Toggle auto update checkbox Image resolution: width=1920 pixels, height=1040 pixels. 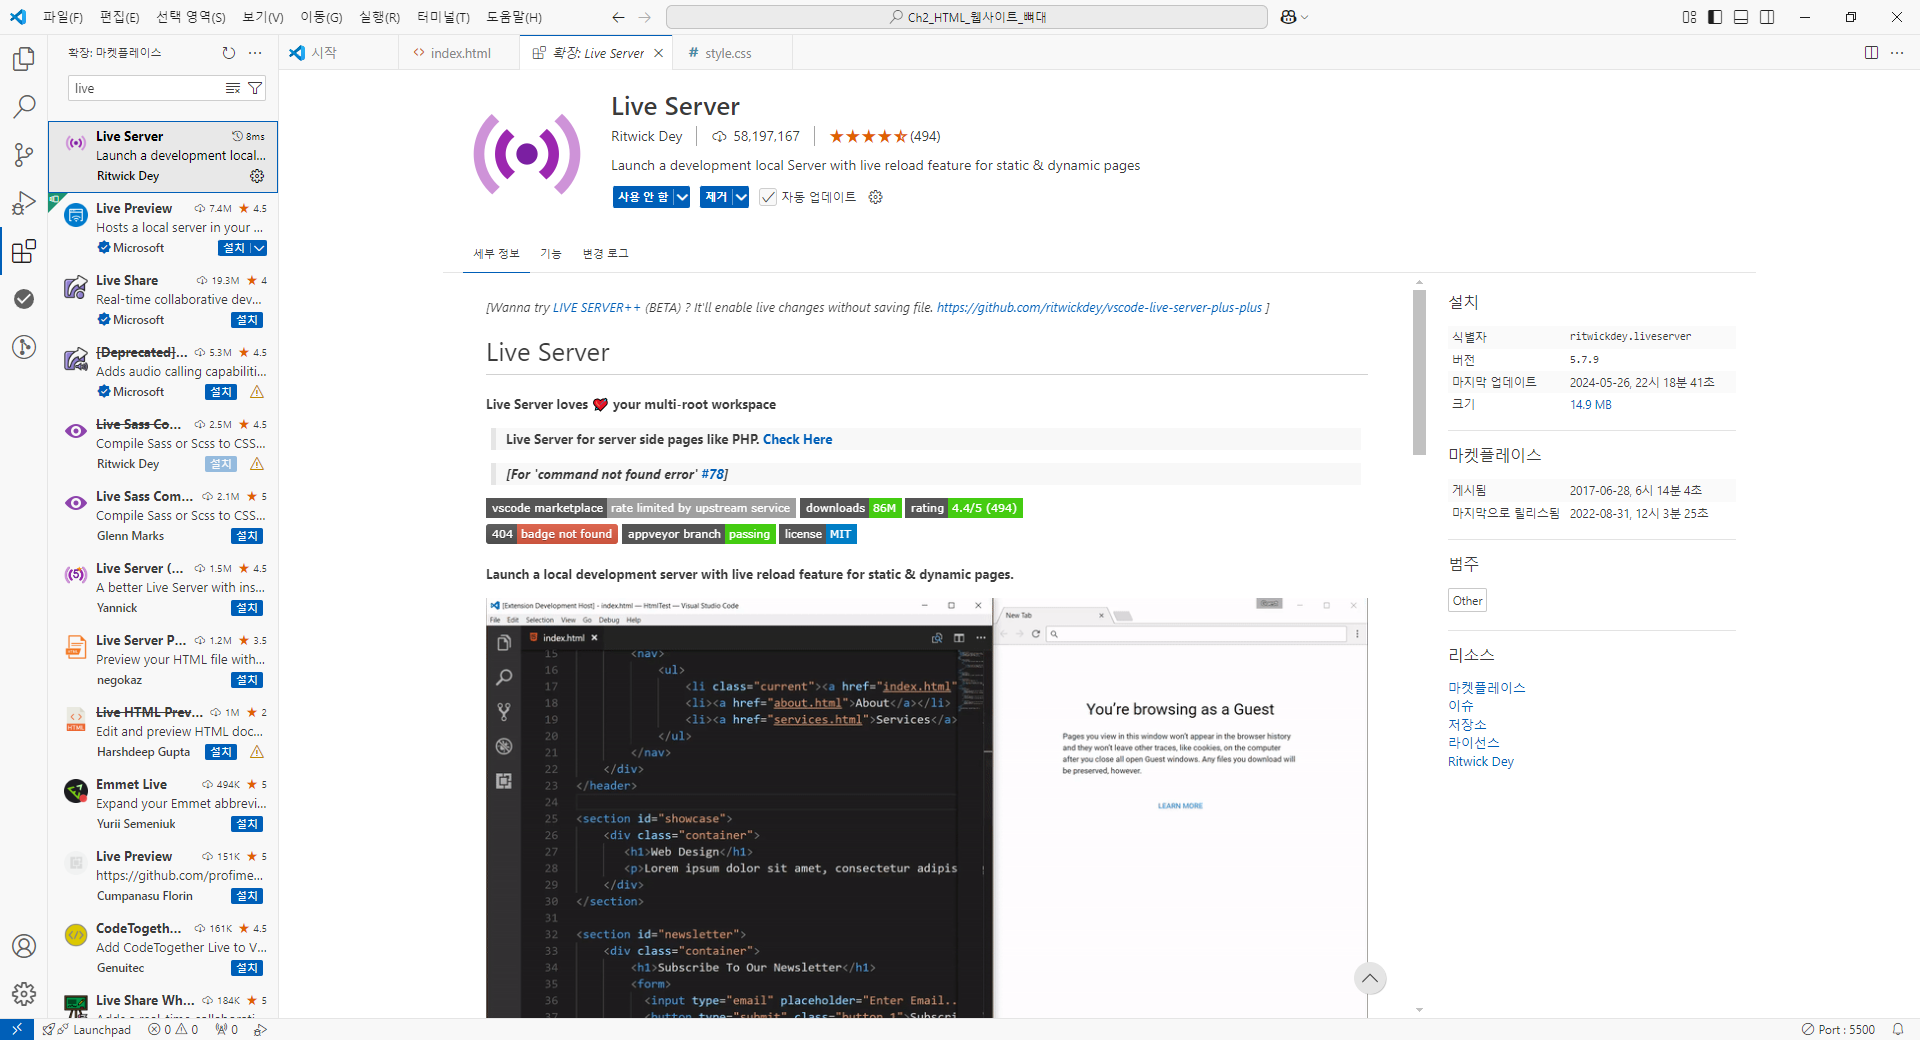click(x=768, y=197)
